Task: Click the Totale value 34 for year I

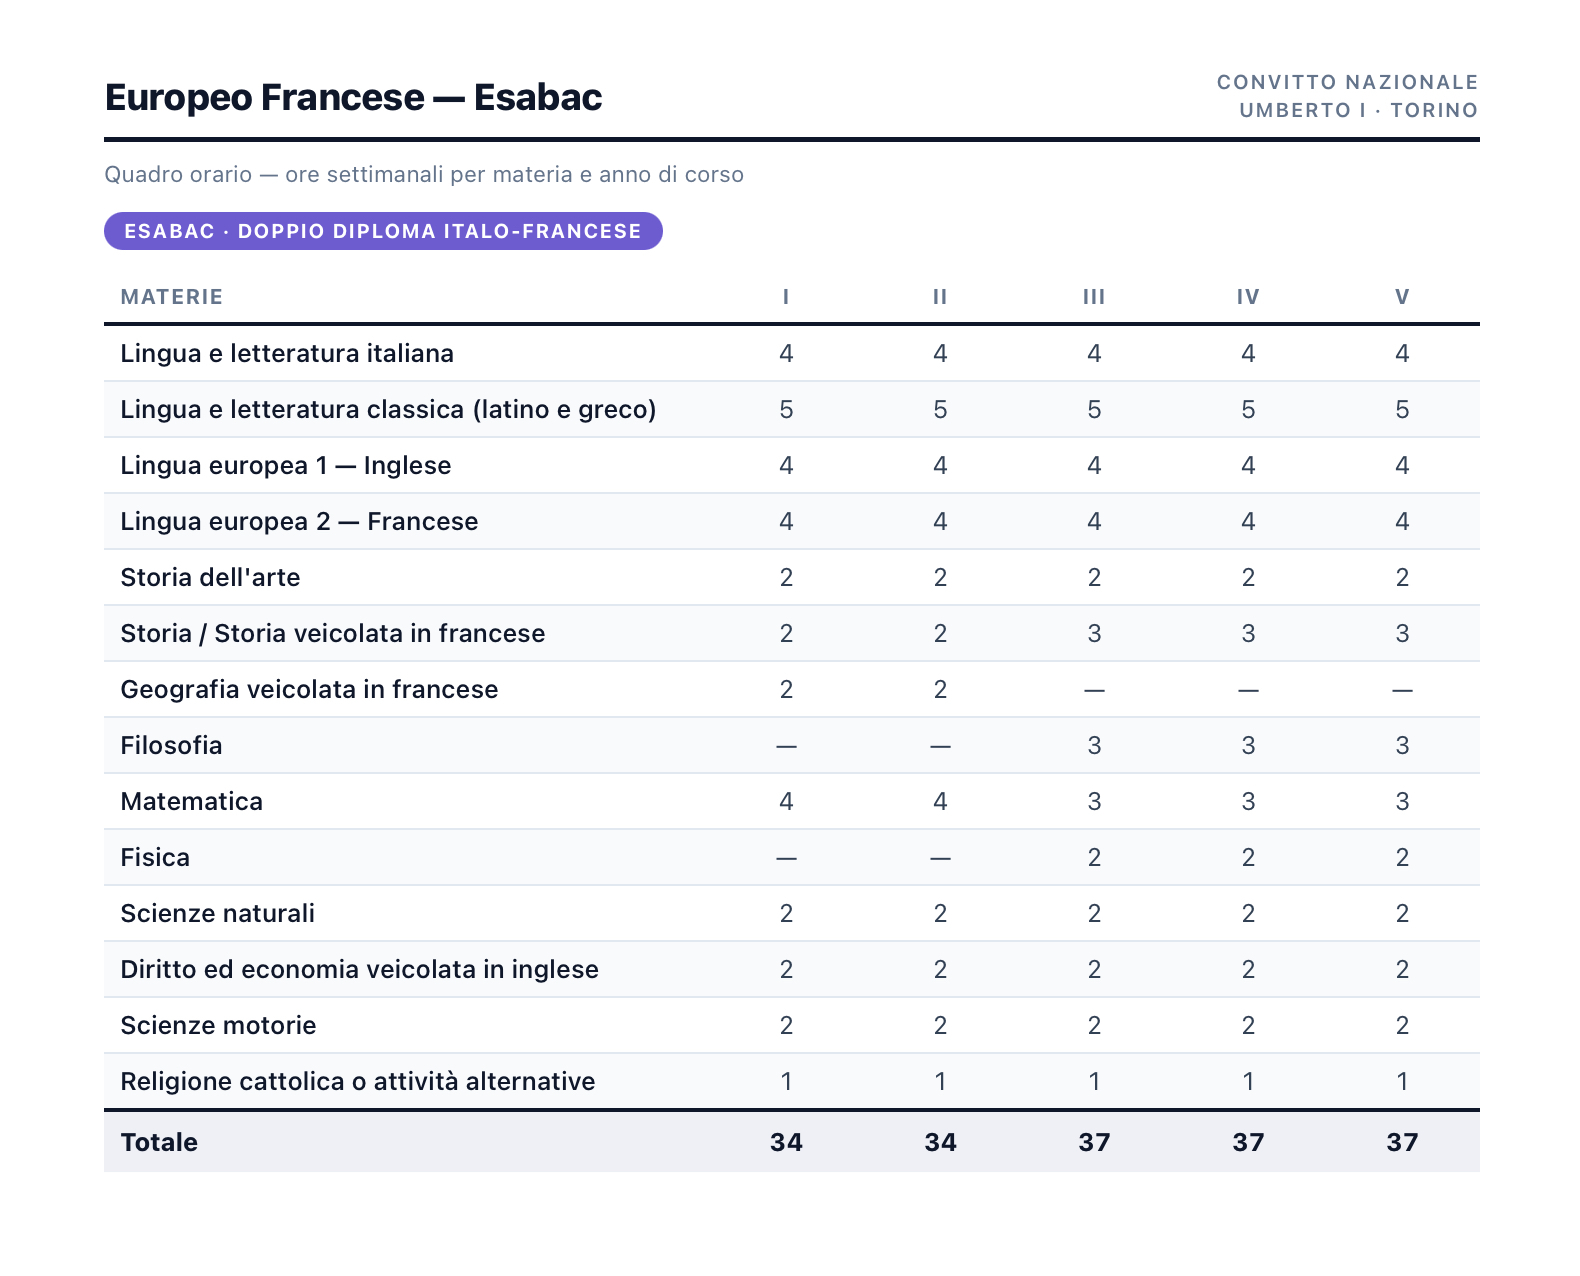Action: [x=786, y=1142]
